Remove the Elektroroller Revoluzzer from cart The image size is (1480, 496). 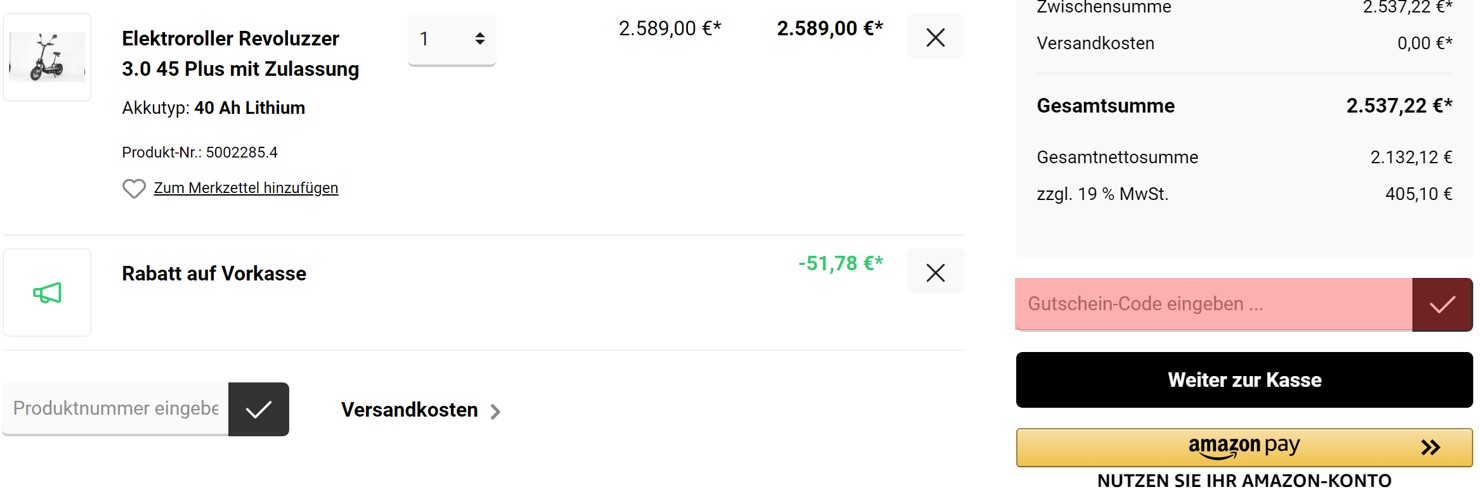(935, 37)
